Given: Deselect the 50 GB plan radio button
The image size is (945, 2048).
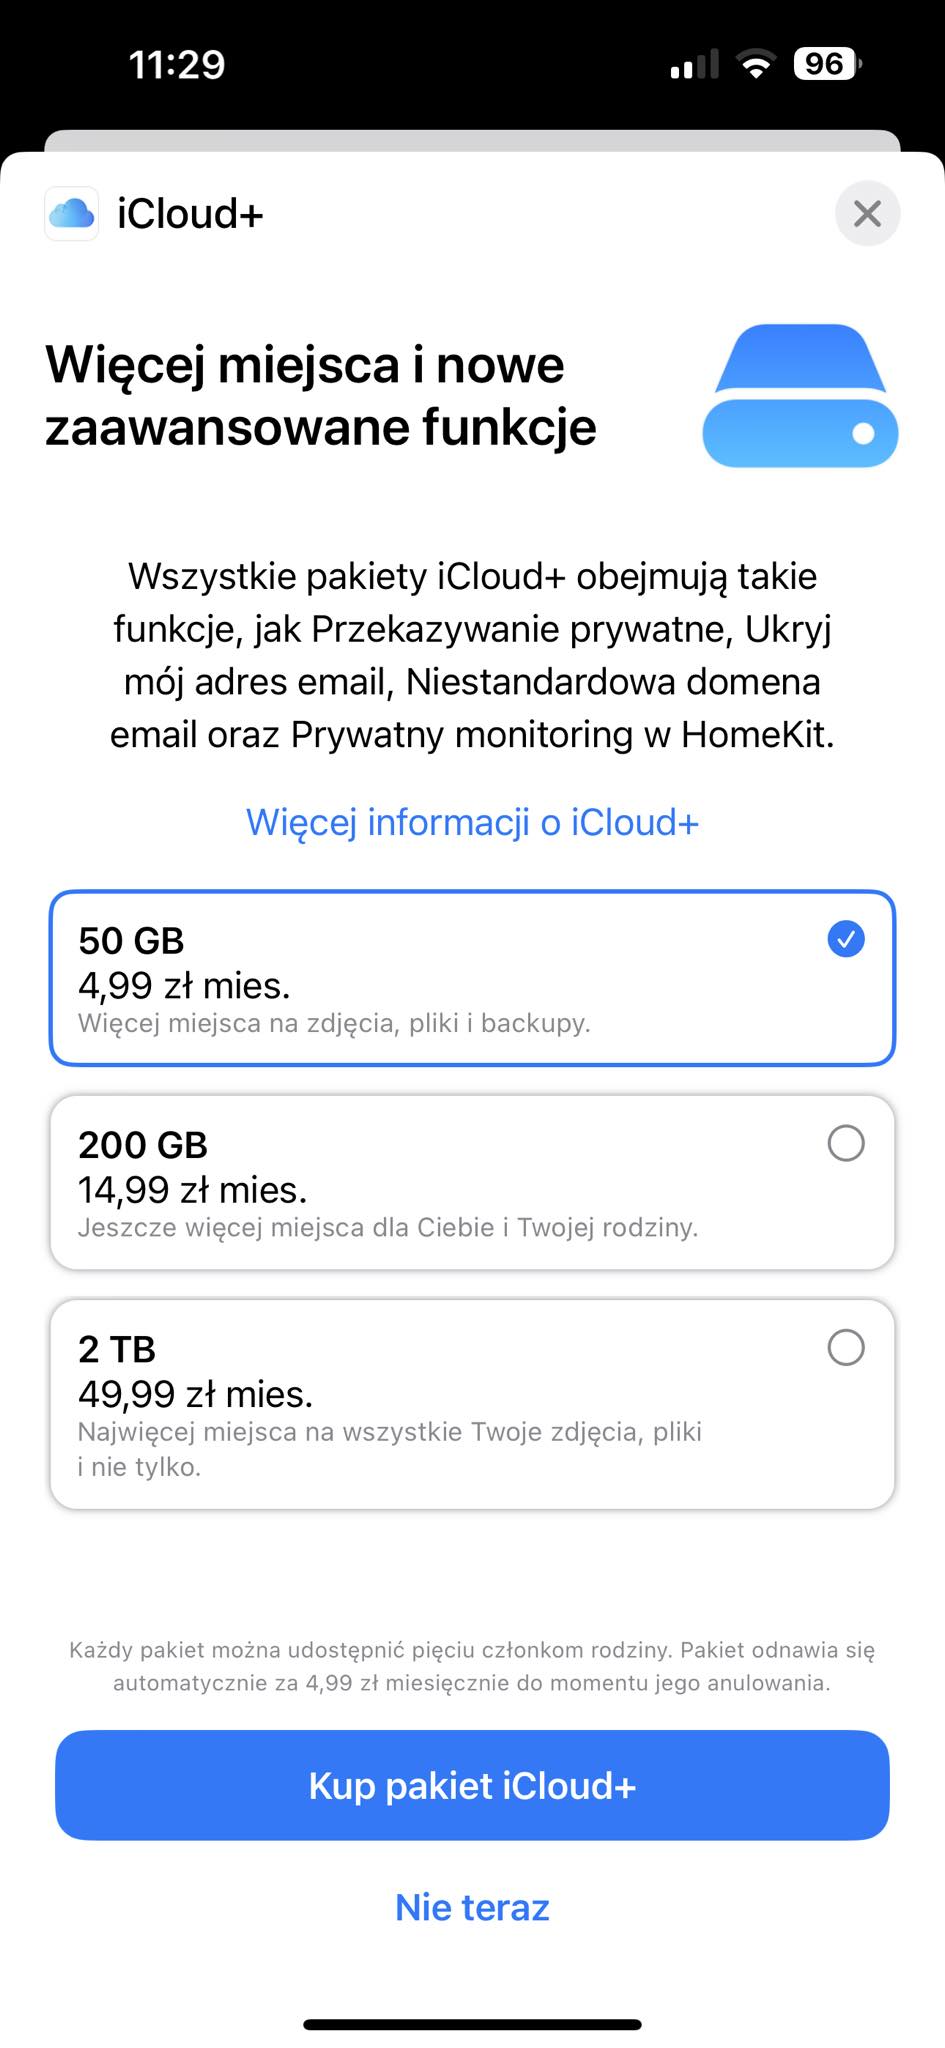Looking at the screenshot, I should coord(845,938).
